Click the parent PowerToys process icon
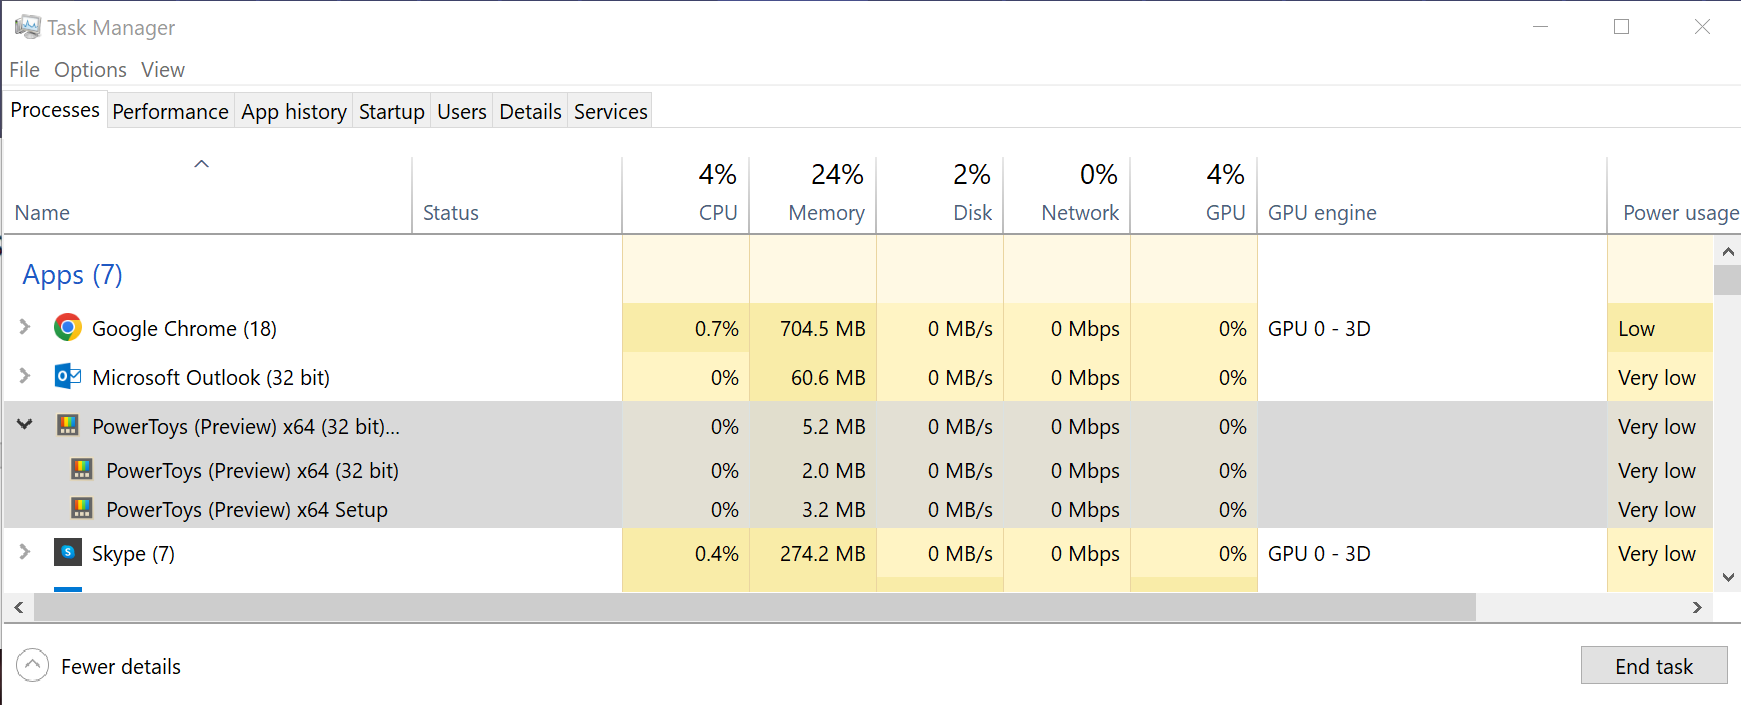 [68, 426]
